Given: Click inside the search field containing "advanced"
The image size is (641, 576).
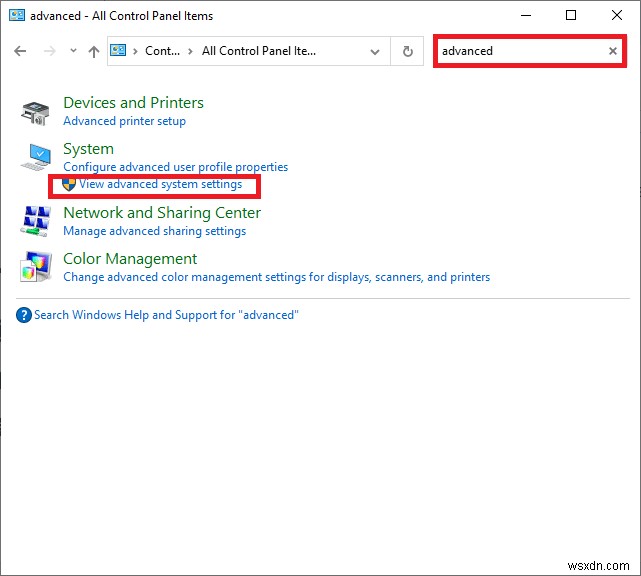Looking at the screenshot, I should (x=520, y=51).
